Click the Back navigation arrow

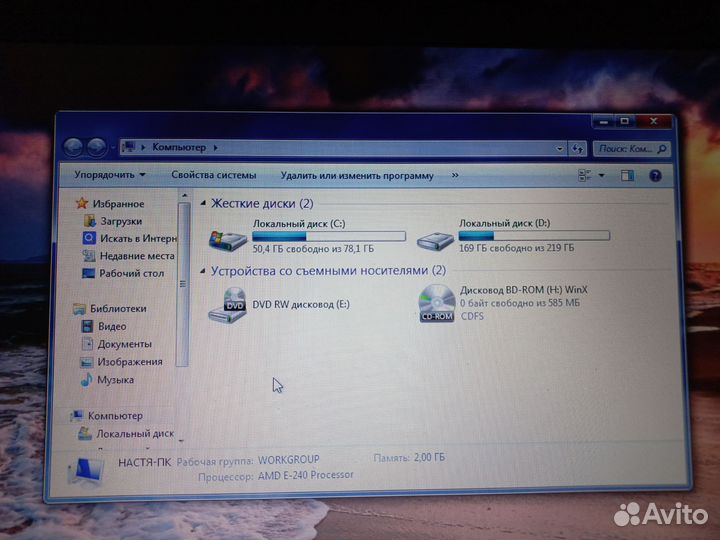point(73,147)
